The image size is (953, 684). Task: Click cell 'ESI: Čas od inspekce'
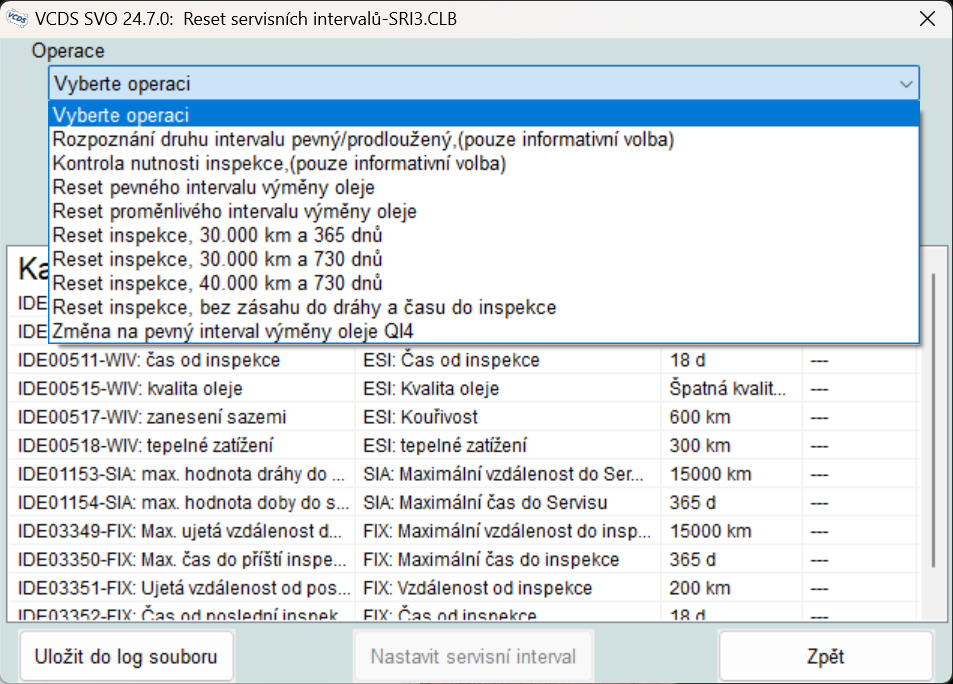tap(508, 360)
